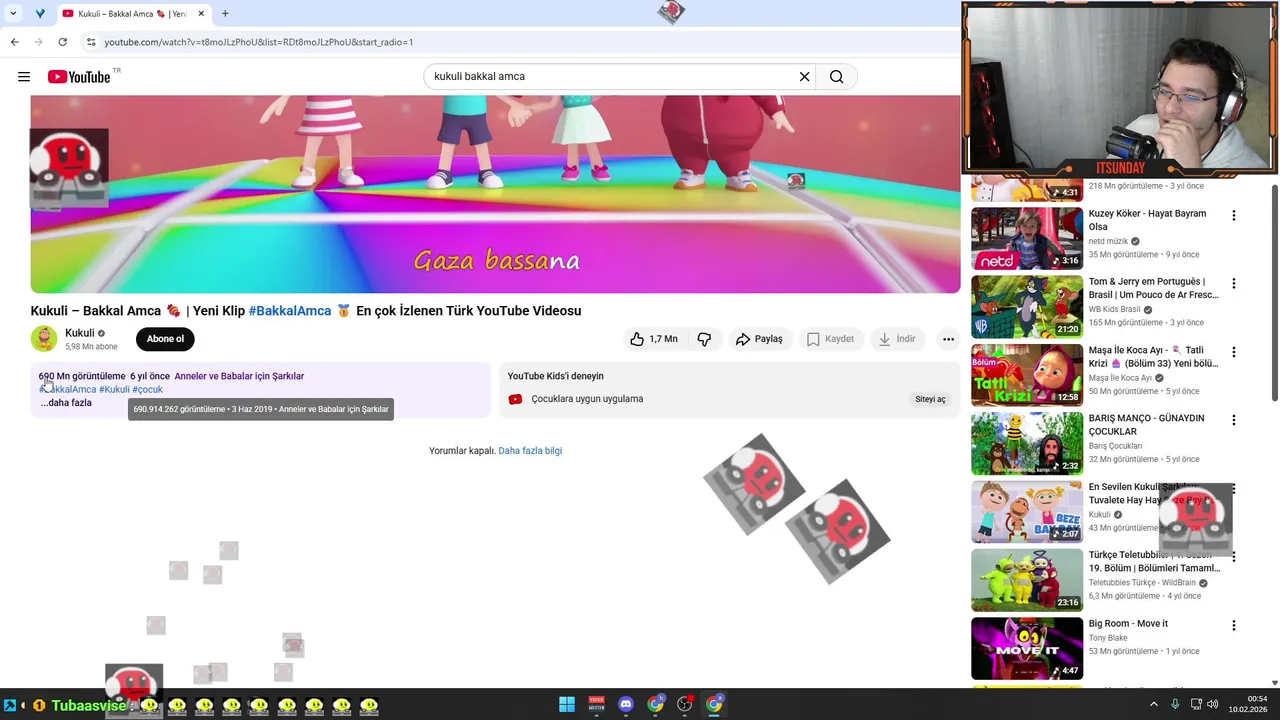Open the taskbar volume speaker icon
The image size is (1280, 720).
click(x=1213, y=705)
